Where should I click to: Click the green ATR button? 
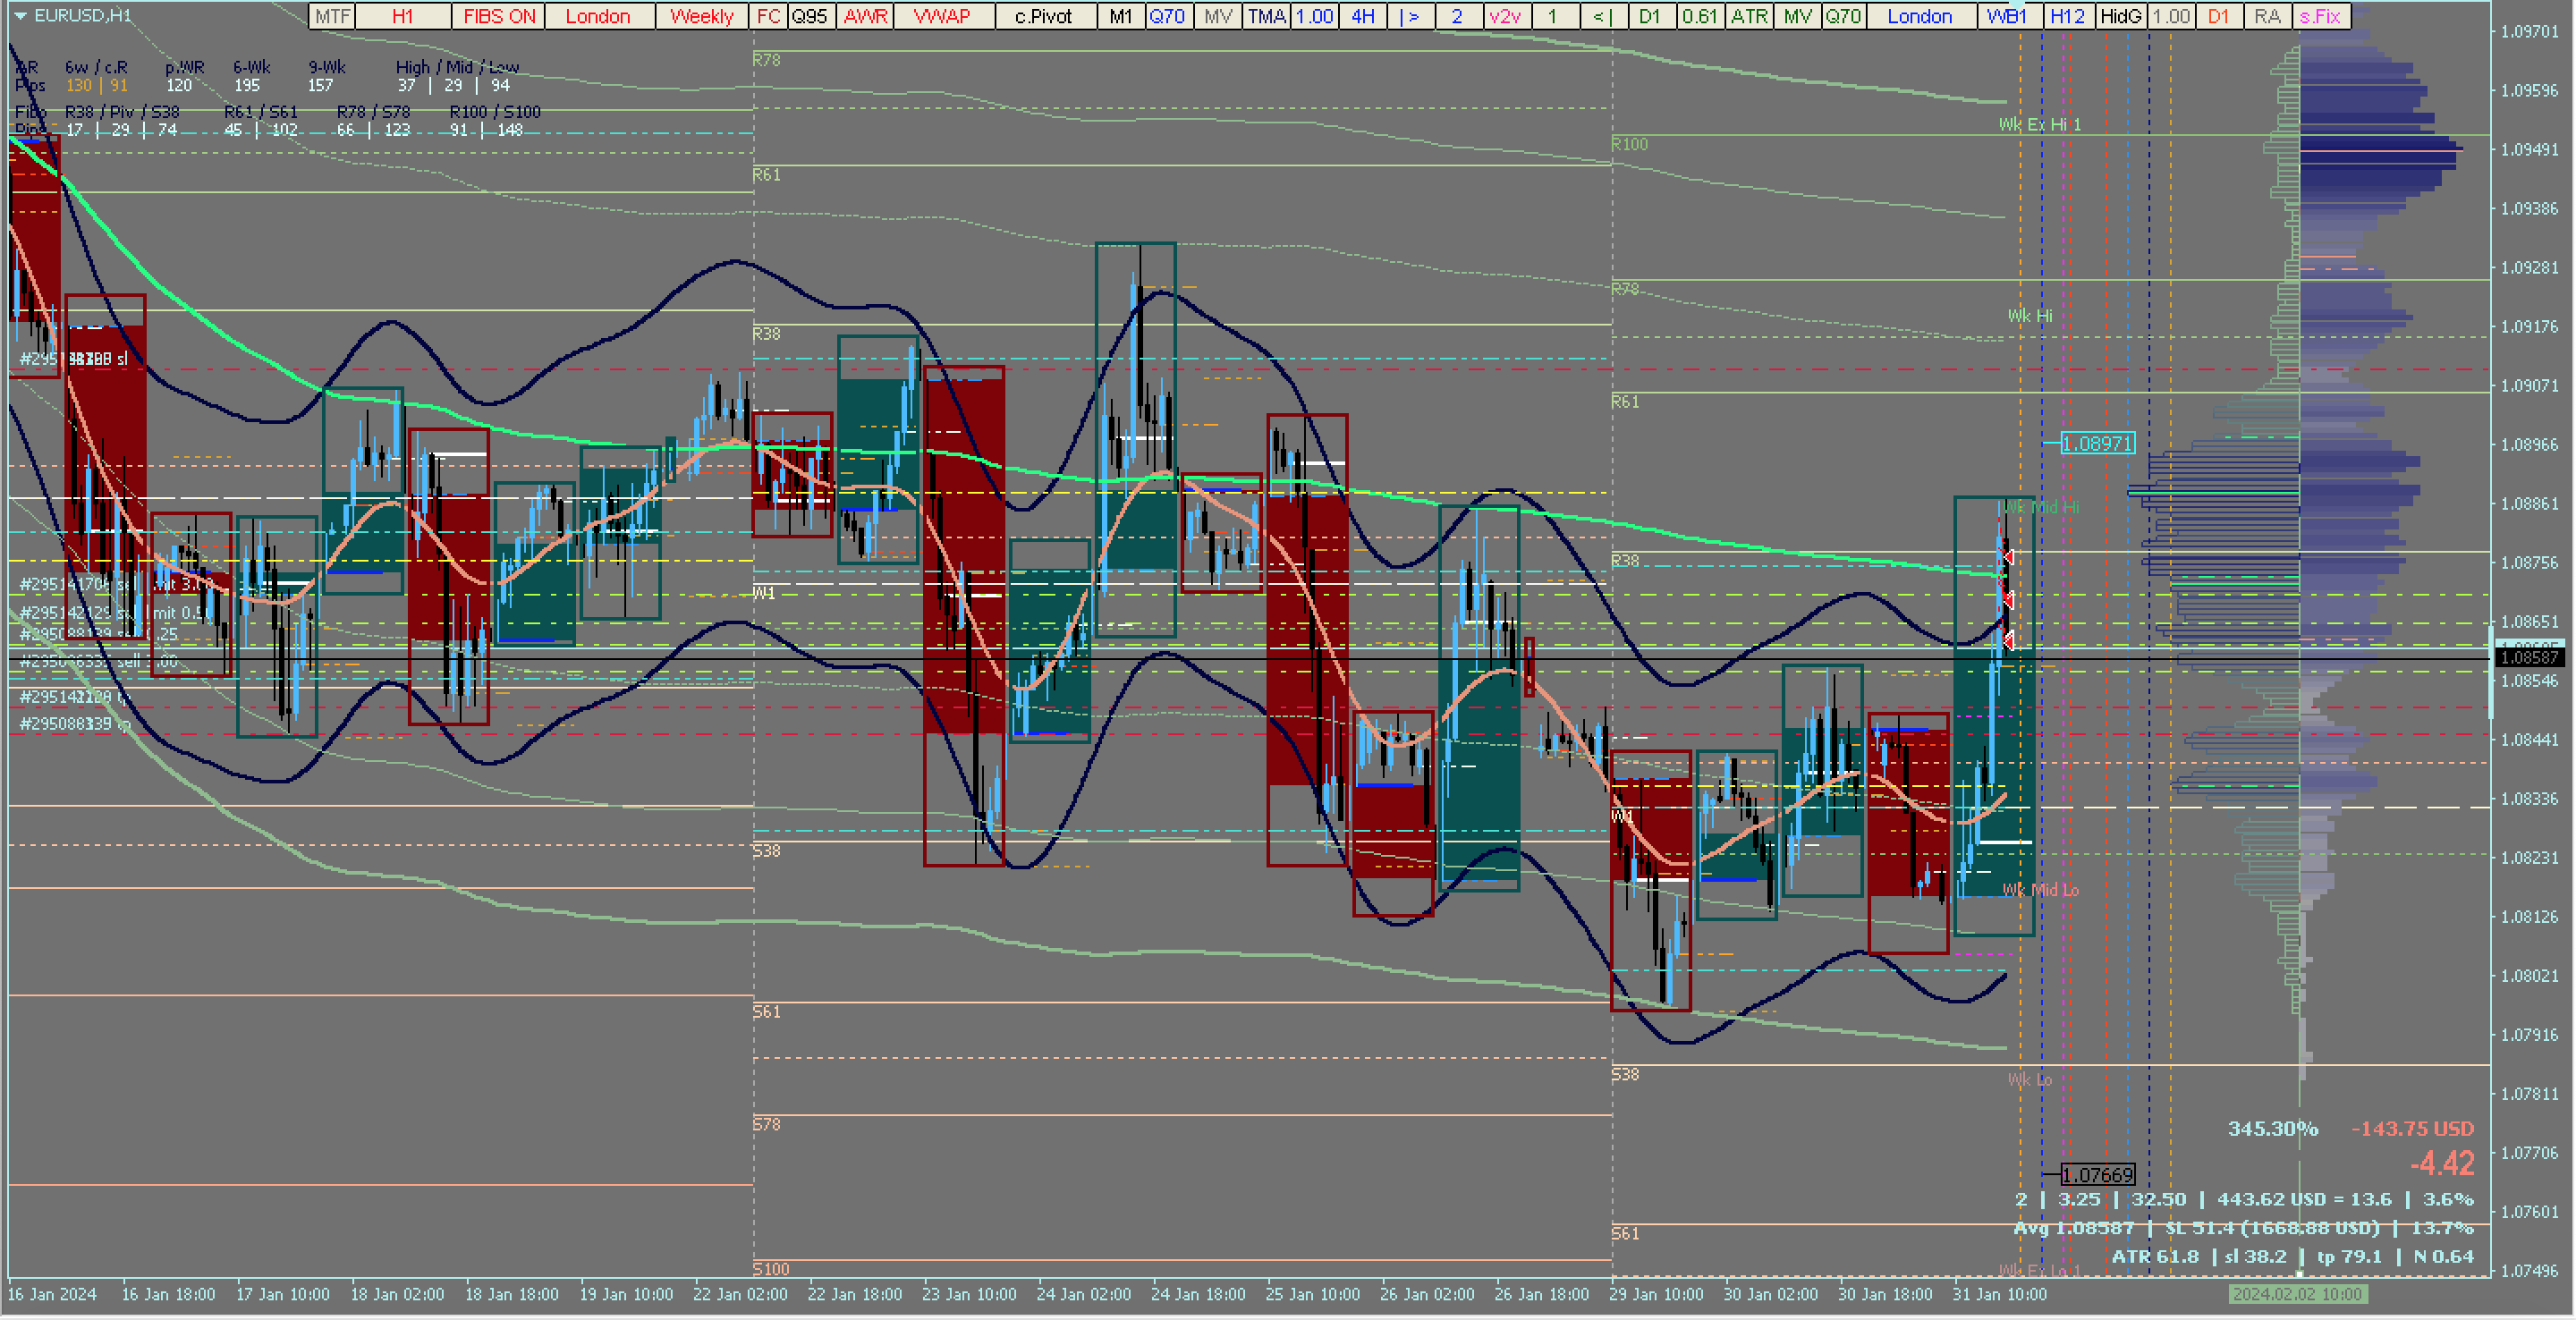point(1749,16)
